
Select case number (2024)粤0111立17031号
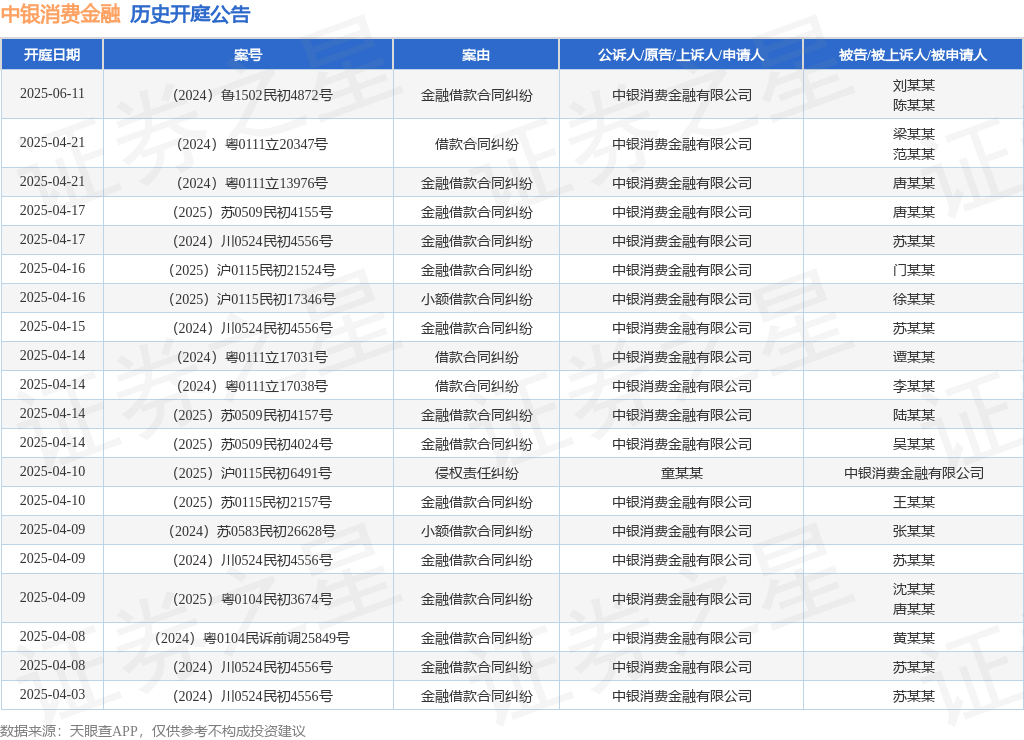tap(251, 357)
